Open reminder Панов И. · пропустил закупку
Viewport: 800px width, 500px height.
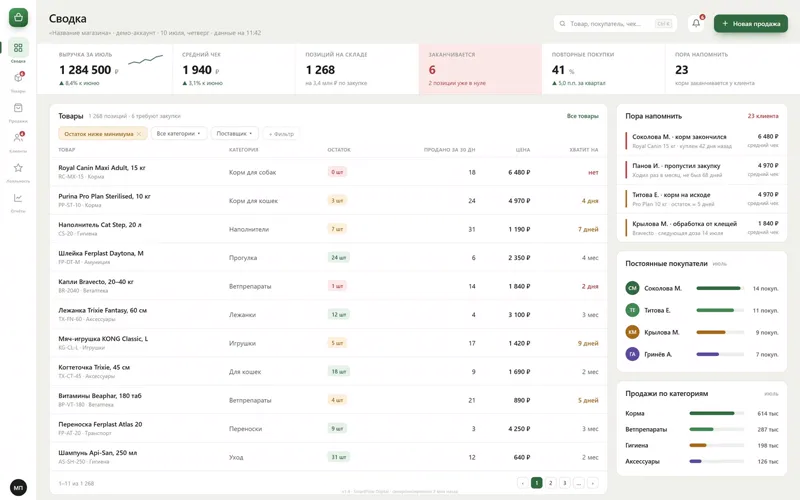click(702, 170)
